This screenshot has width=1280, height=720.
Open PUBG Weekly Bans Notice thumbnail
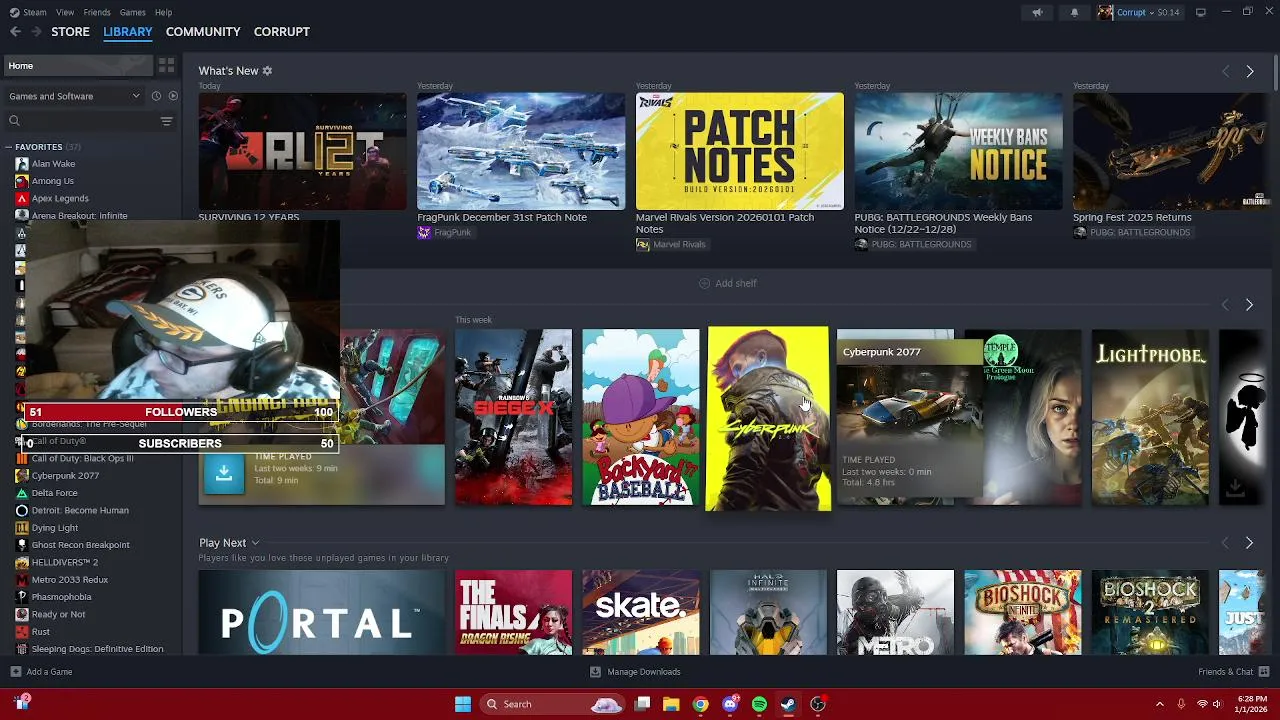pyautogui.click(x=958, y=152)
